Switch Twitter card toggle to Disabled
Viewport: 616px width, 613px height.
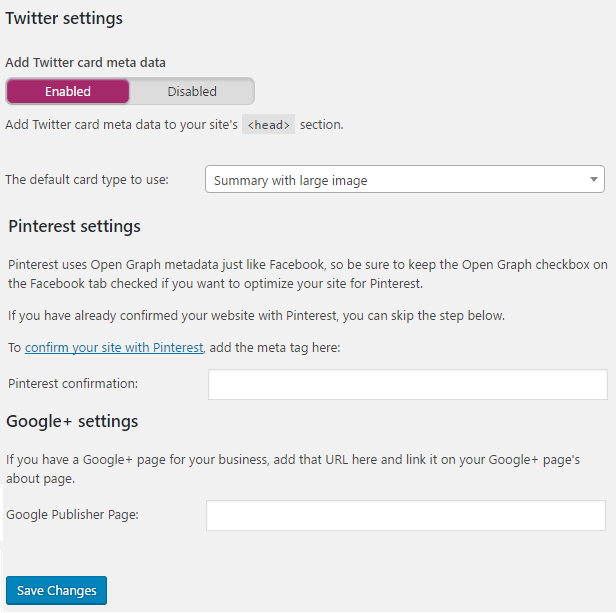192,91
